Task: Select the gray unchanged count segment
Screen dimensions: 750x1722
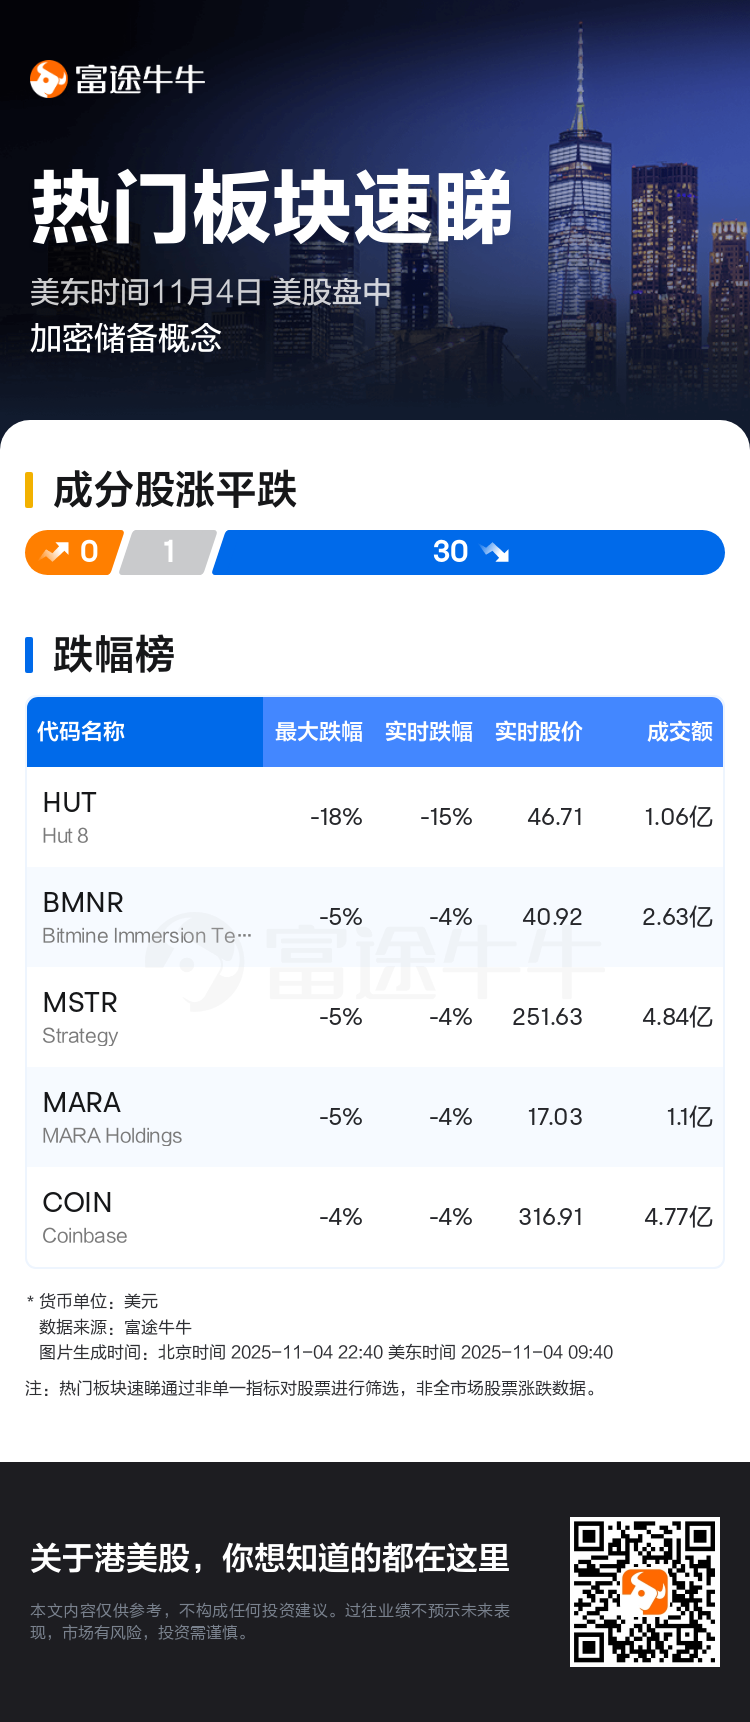Action: click(x=168, y=552)
